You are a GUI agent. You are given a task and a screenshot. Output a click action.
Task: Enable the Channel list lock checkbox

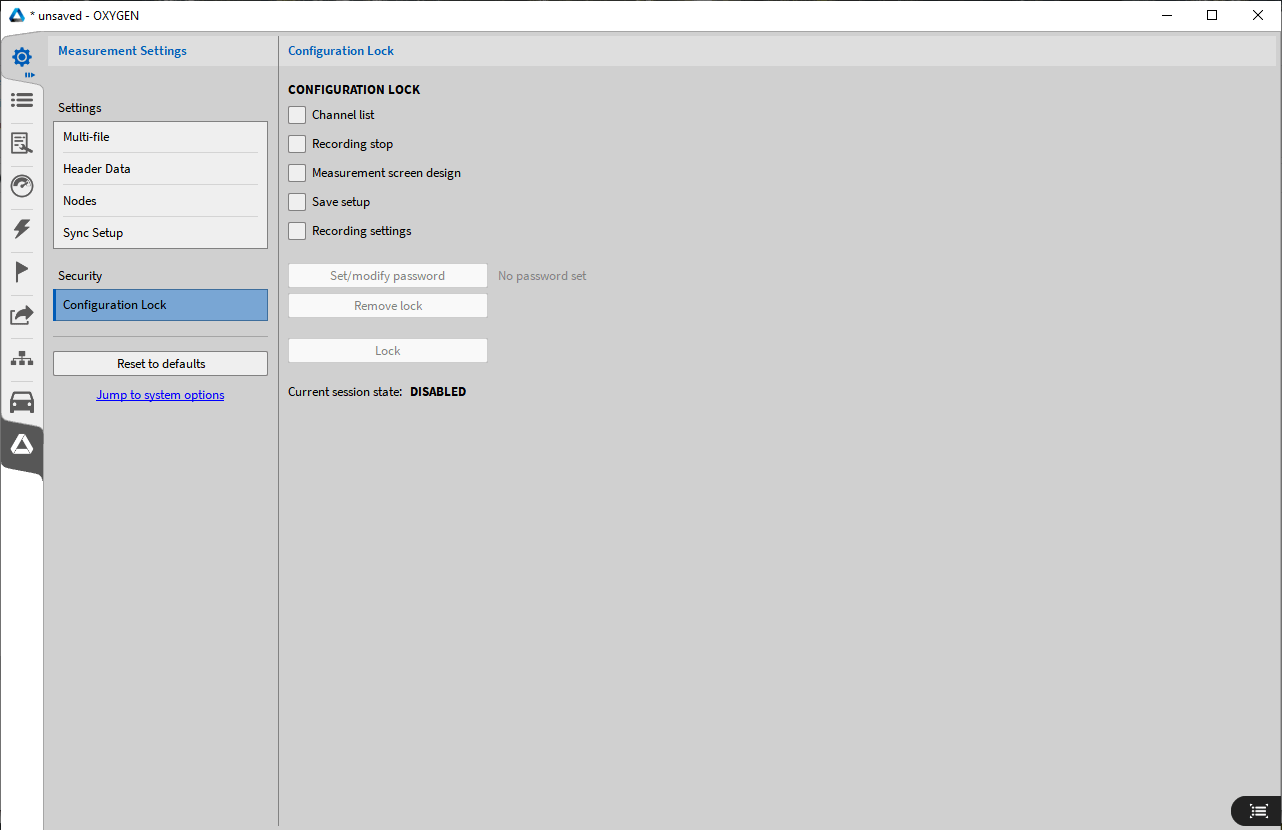pos(297,115)
